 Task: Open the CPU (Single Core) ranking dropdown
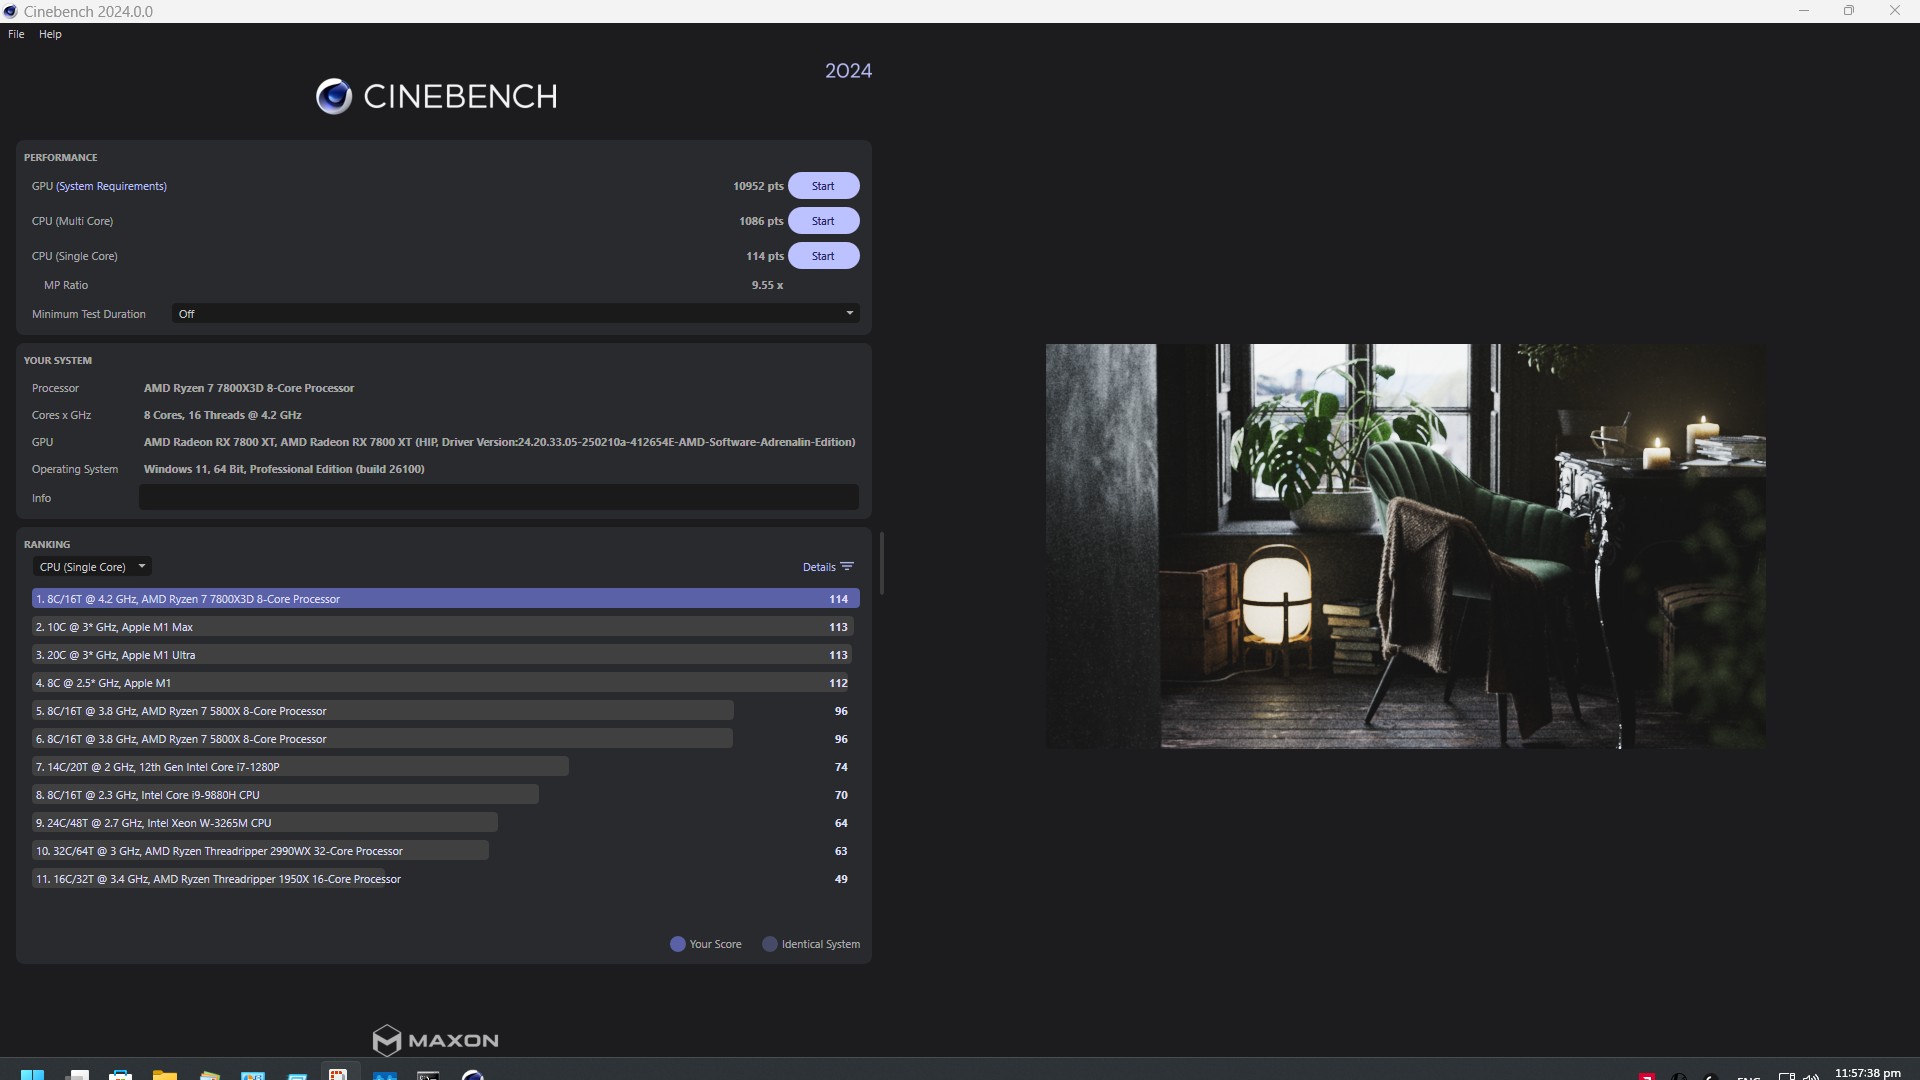[x=92, y=567]
